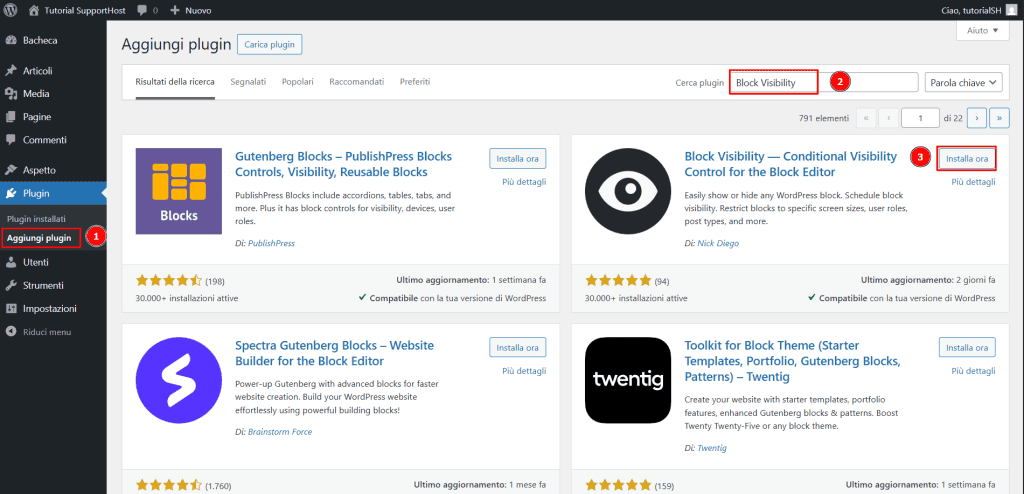The height and width of the screenshot is (494, 1024).
Task: Click the plus Nuovo icon in admin bar
Action: tap(174, 11)
